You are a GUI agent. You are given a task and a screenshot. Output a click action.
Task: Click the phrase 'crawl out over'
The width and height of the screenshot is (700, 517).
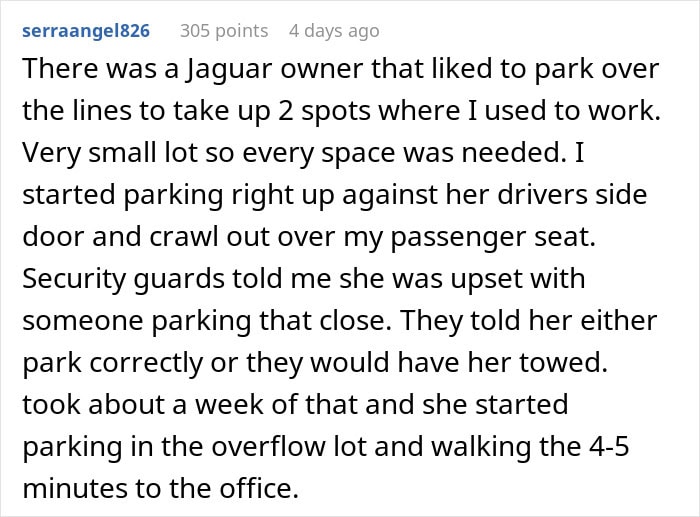(x=242, y=237)
